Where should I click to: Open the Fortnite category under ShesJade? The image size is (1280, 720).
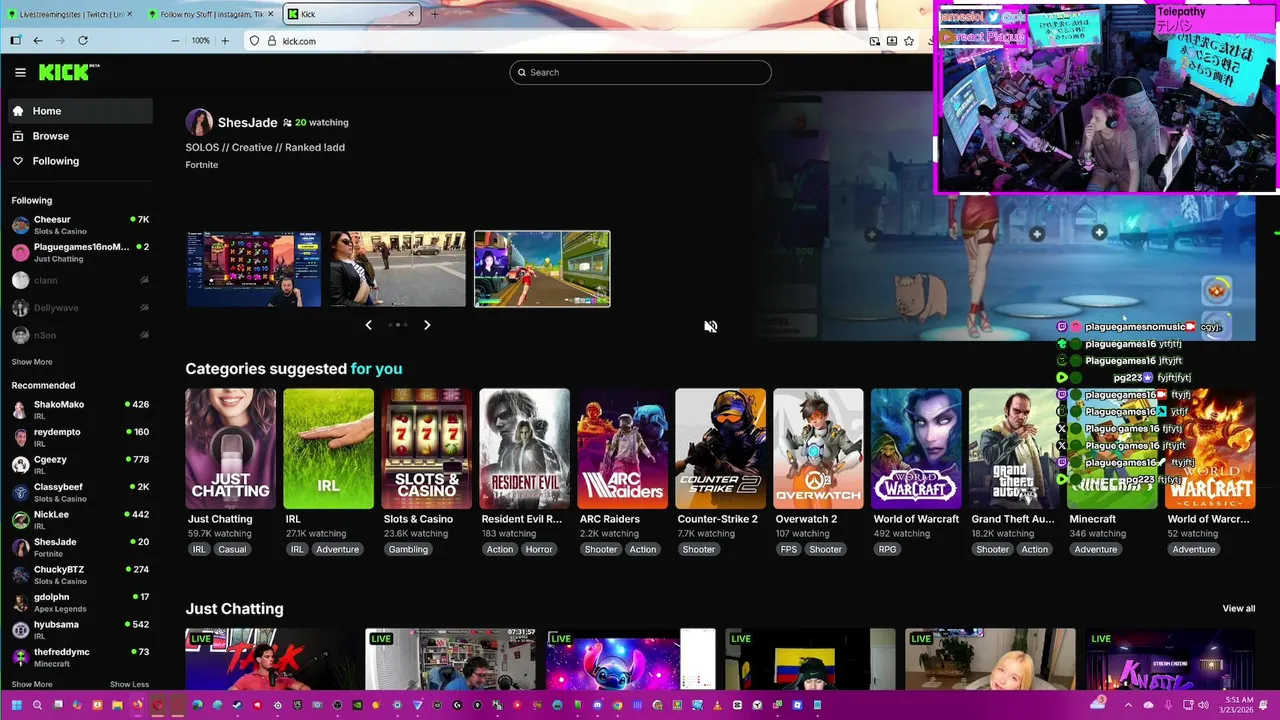(202, 165)
